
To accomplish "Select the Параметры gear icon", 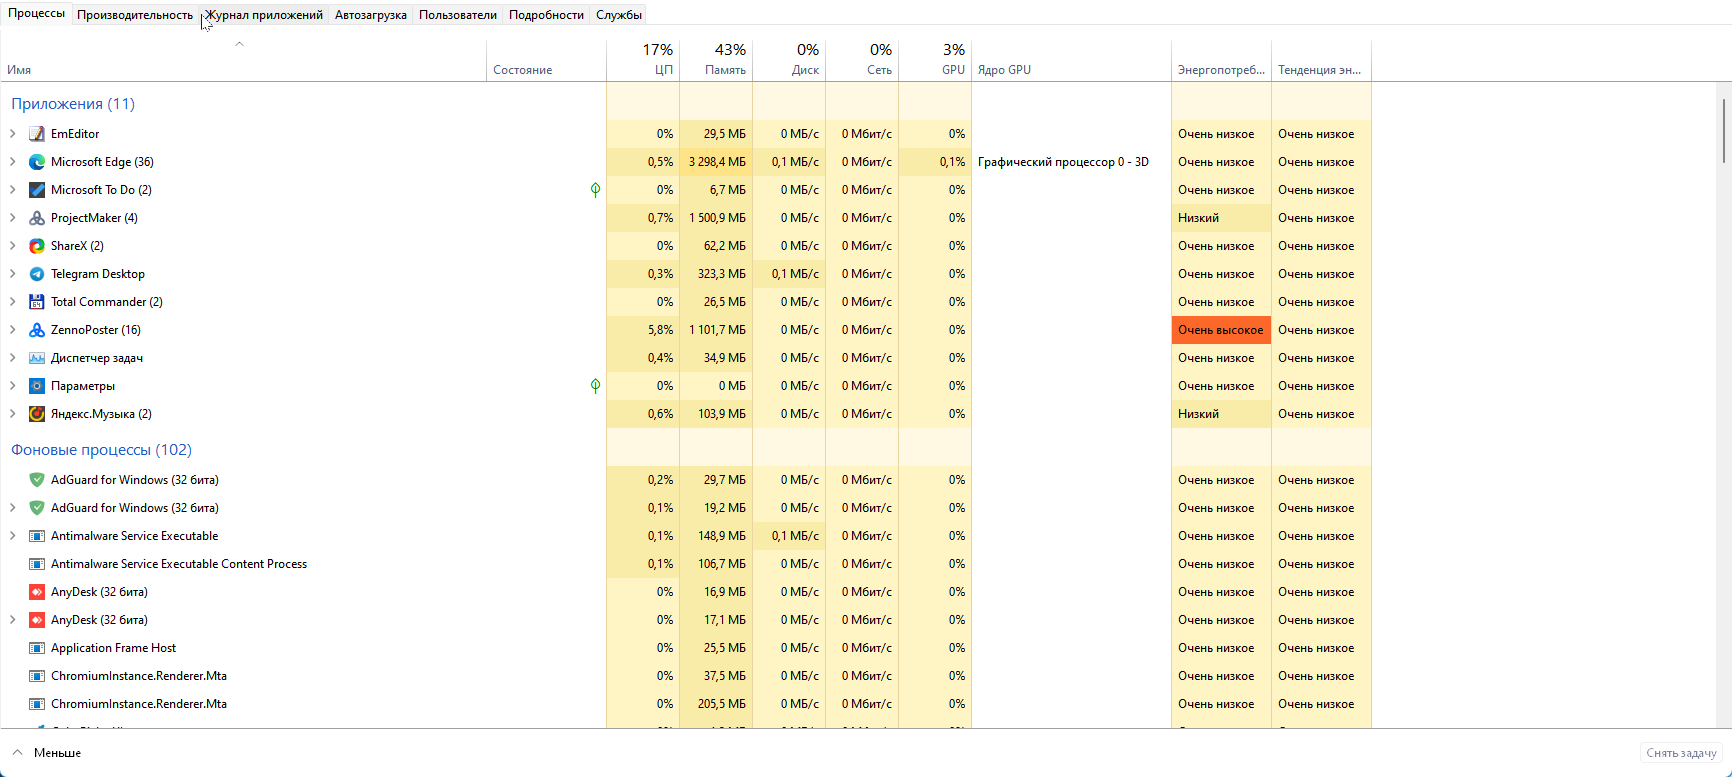I will point(37,386).
